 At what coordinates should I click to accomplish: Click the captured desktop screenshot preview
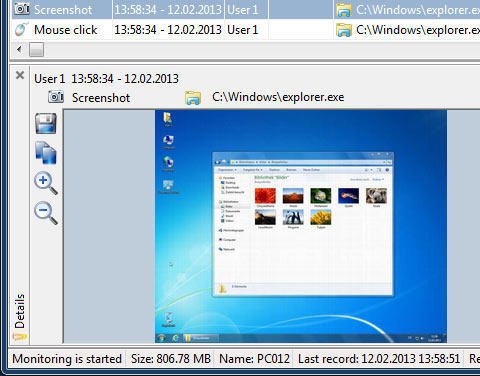tap(301, 226)
